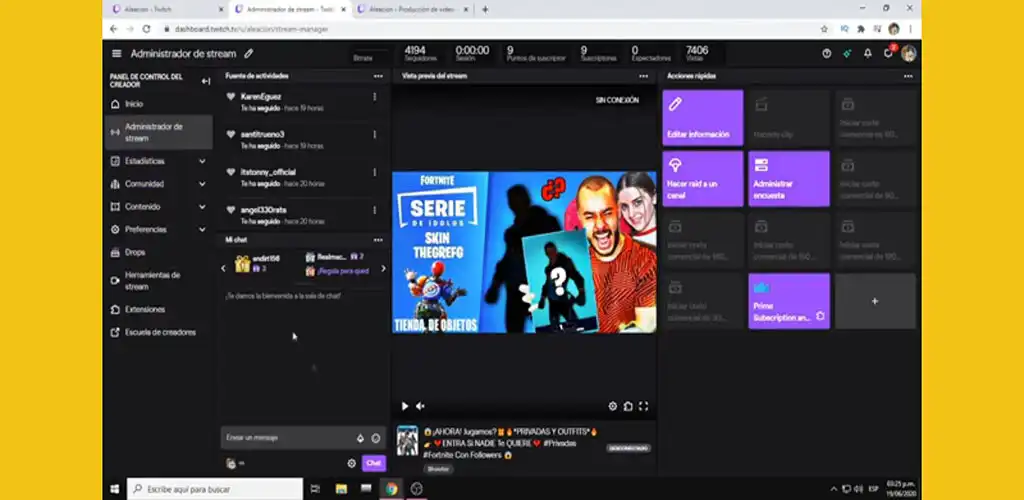The height and width of the screenshot is (500, 1024).
Task: Go to Inicio in the sidebar
Action: (158, 104)
